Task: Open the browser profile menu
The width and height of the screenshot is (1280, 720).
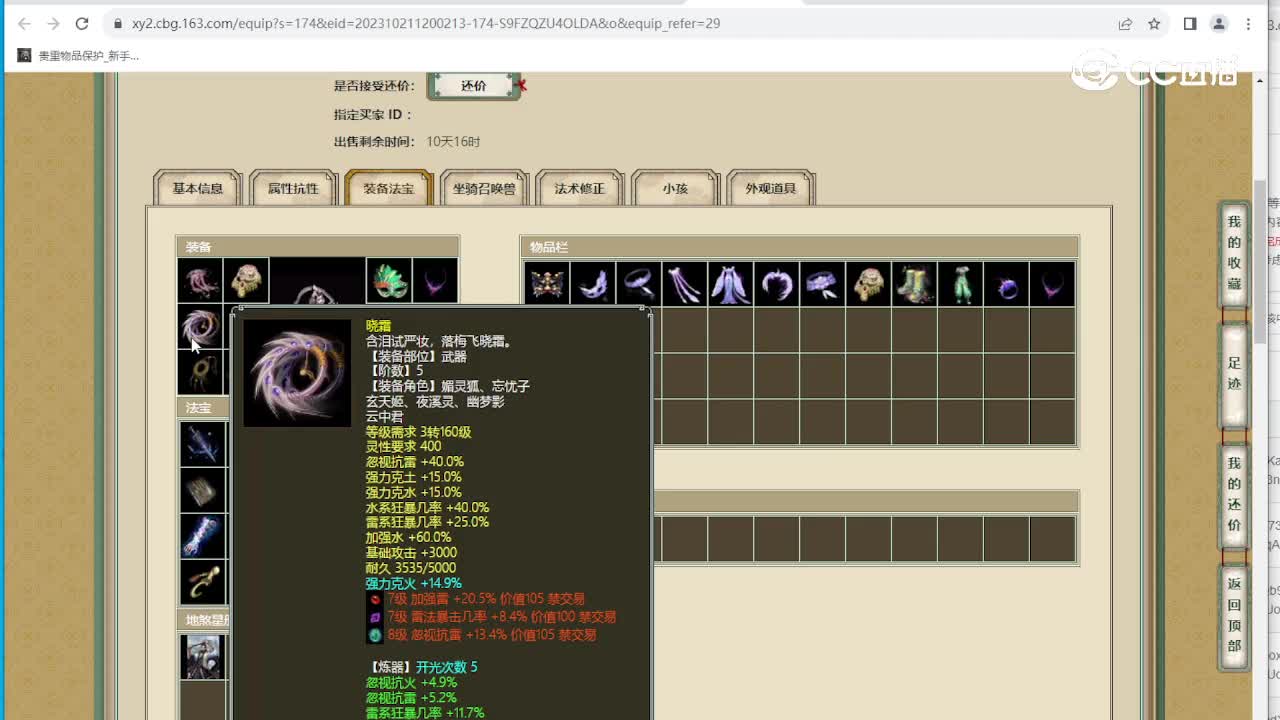Action: click(x=1219, y=23)
